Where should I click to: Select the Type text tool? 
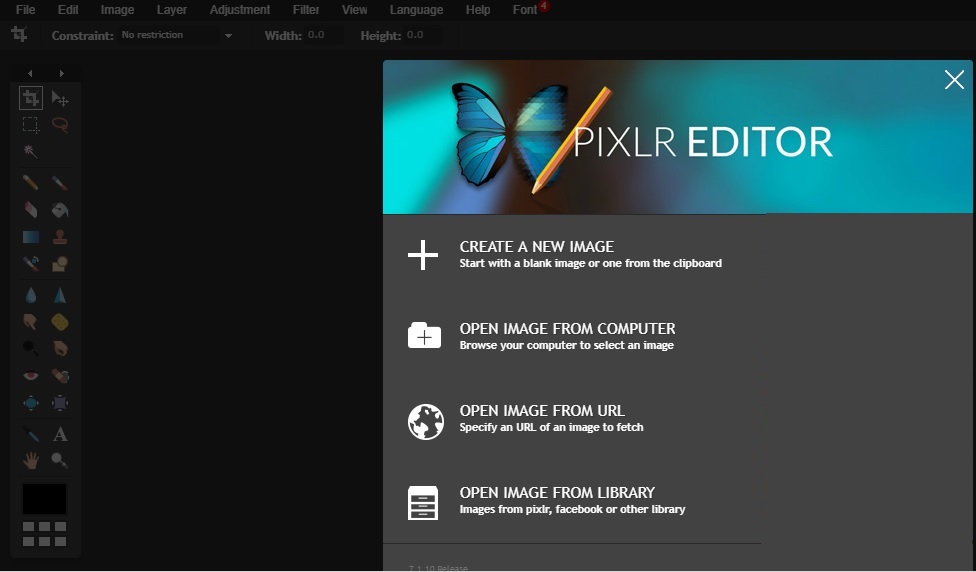click(x=60, y=434)
